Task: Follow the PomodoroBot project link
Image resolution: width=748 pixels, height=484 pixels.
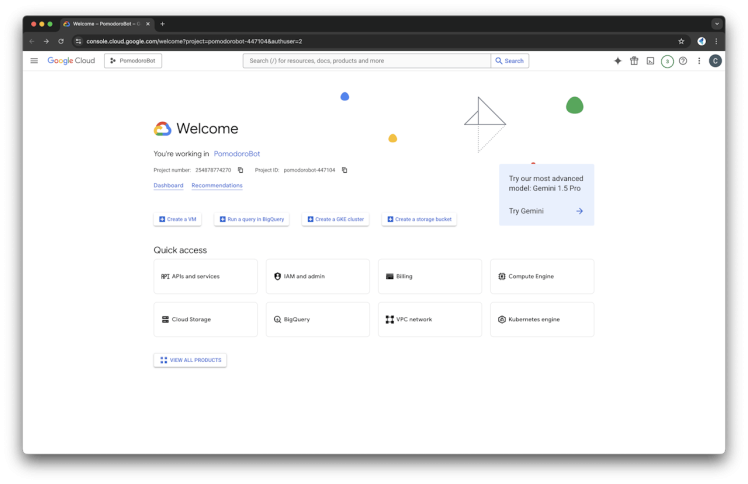Action: [237, 154]
